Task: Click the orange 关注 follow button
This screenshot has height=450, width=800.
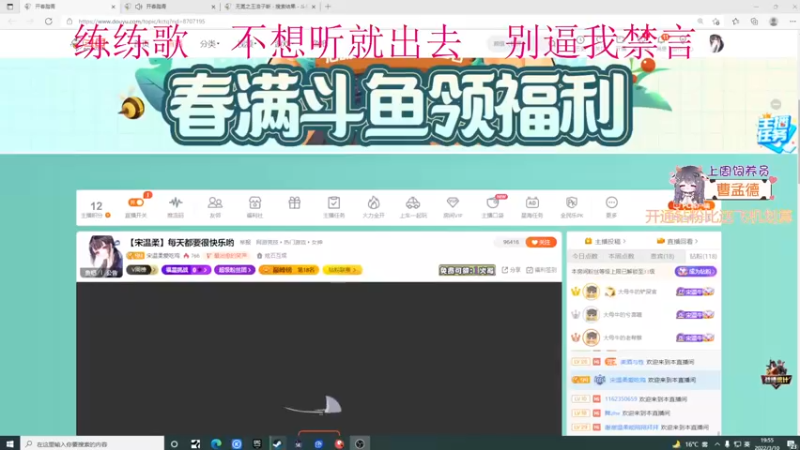Action: point(541,242)
